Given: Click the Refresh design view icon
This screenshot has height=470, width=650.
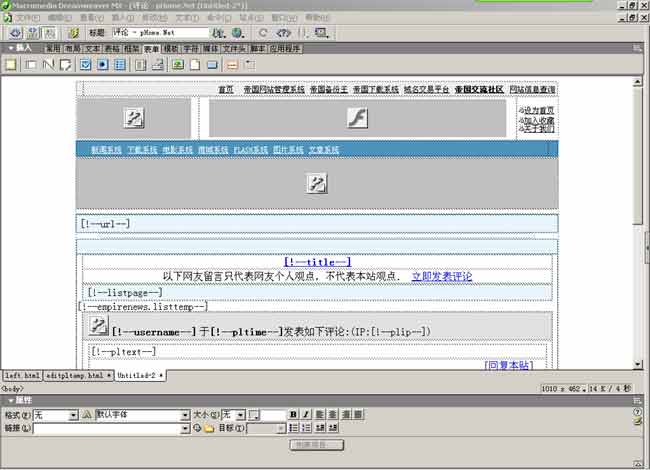Looking at the screenshot, I should click(263, 33).
